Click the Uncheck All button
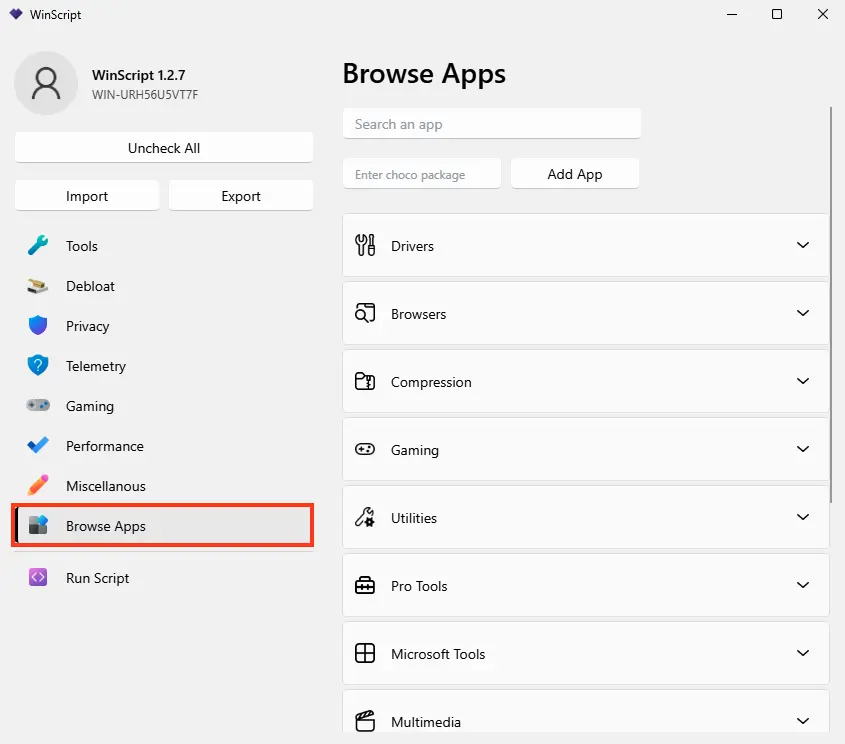Viewport: 845px width, 744px height. pos(164,148)
